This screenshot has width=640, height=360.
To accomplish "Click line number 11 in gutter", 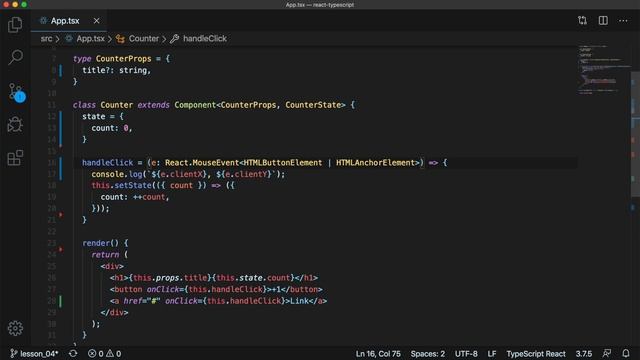I will [51, 105].
